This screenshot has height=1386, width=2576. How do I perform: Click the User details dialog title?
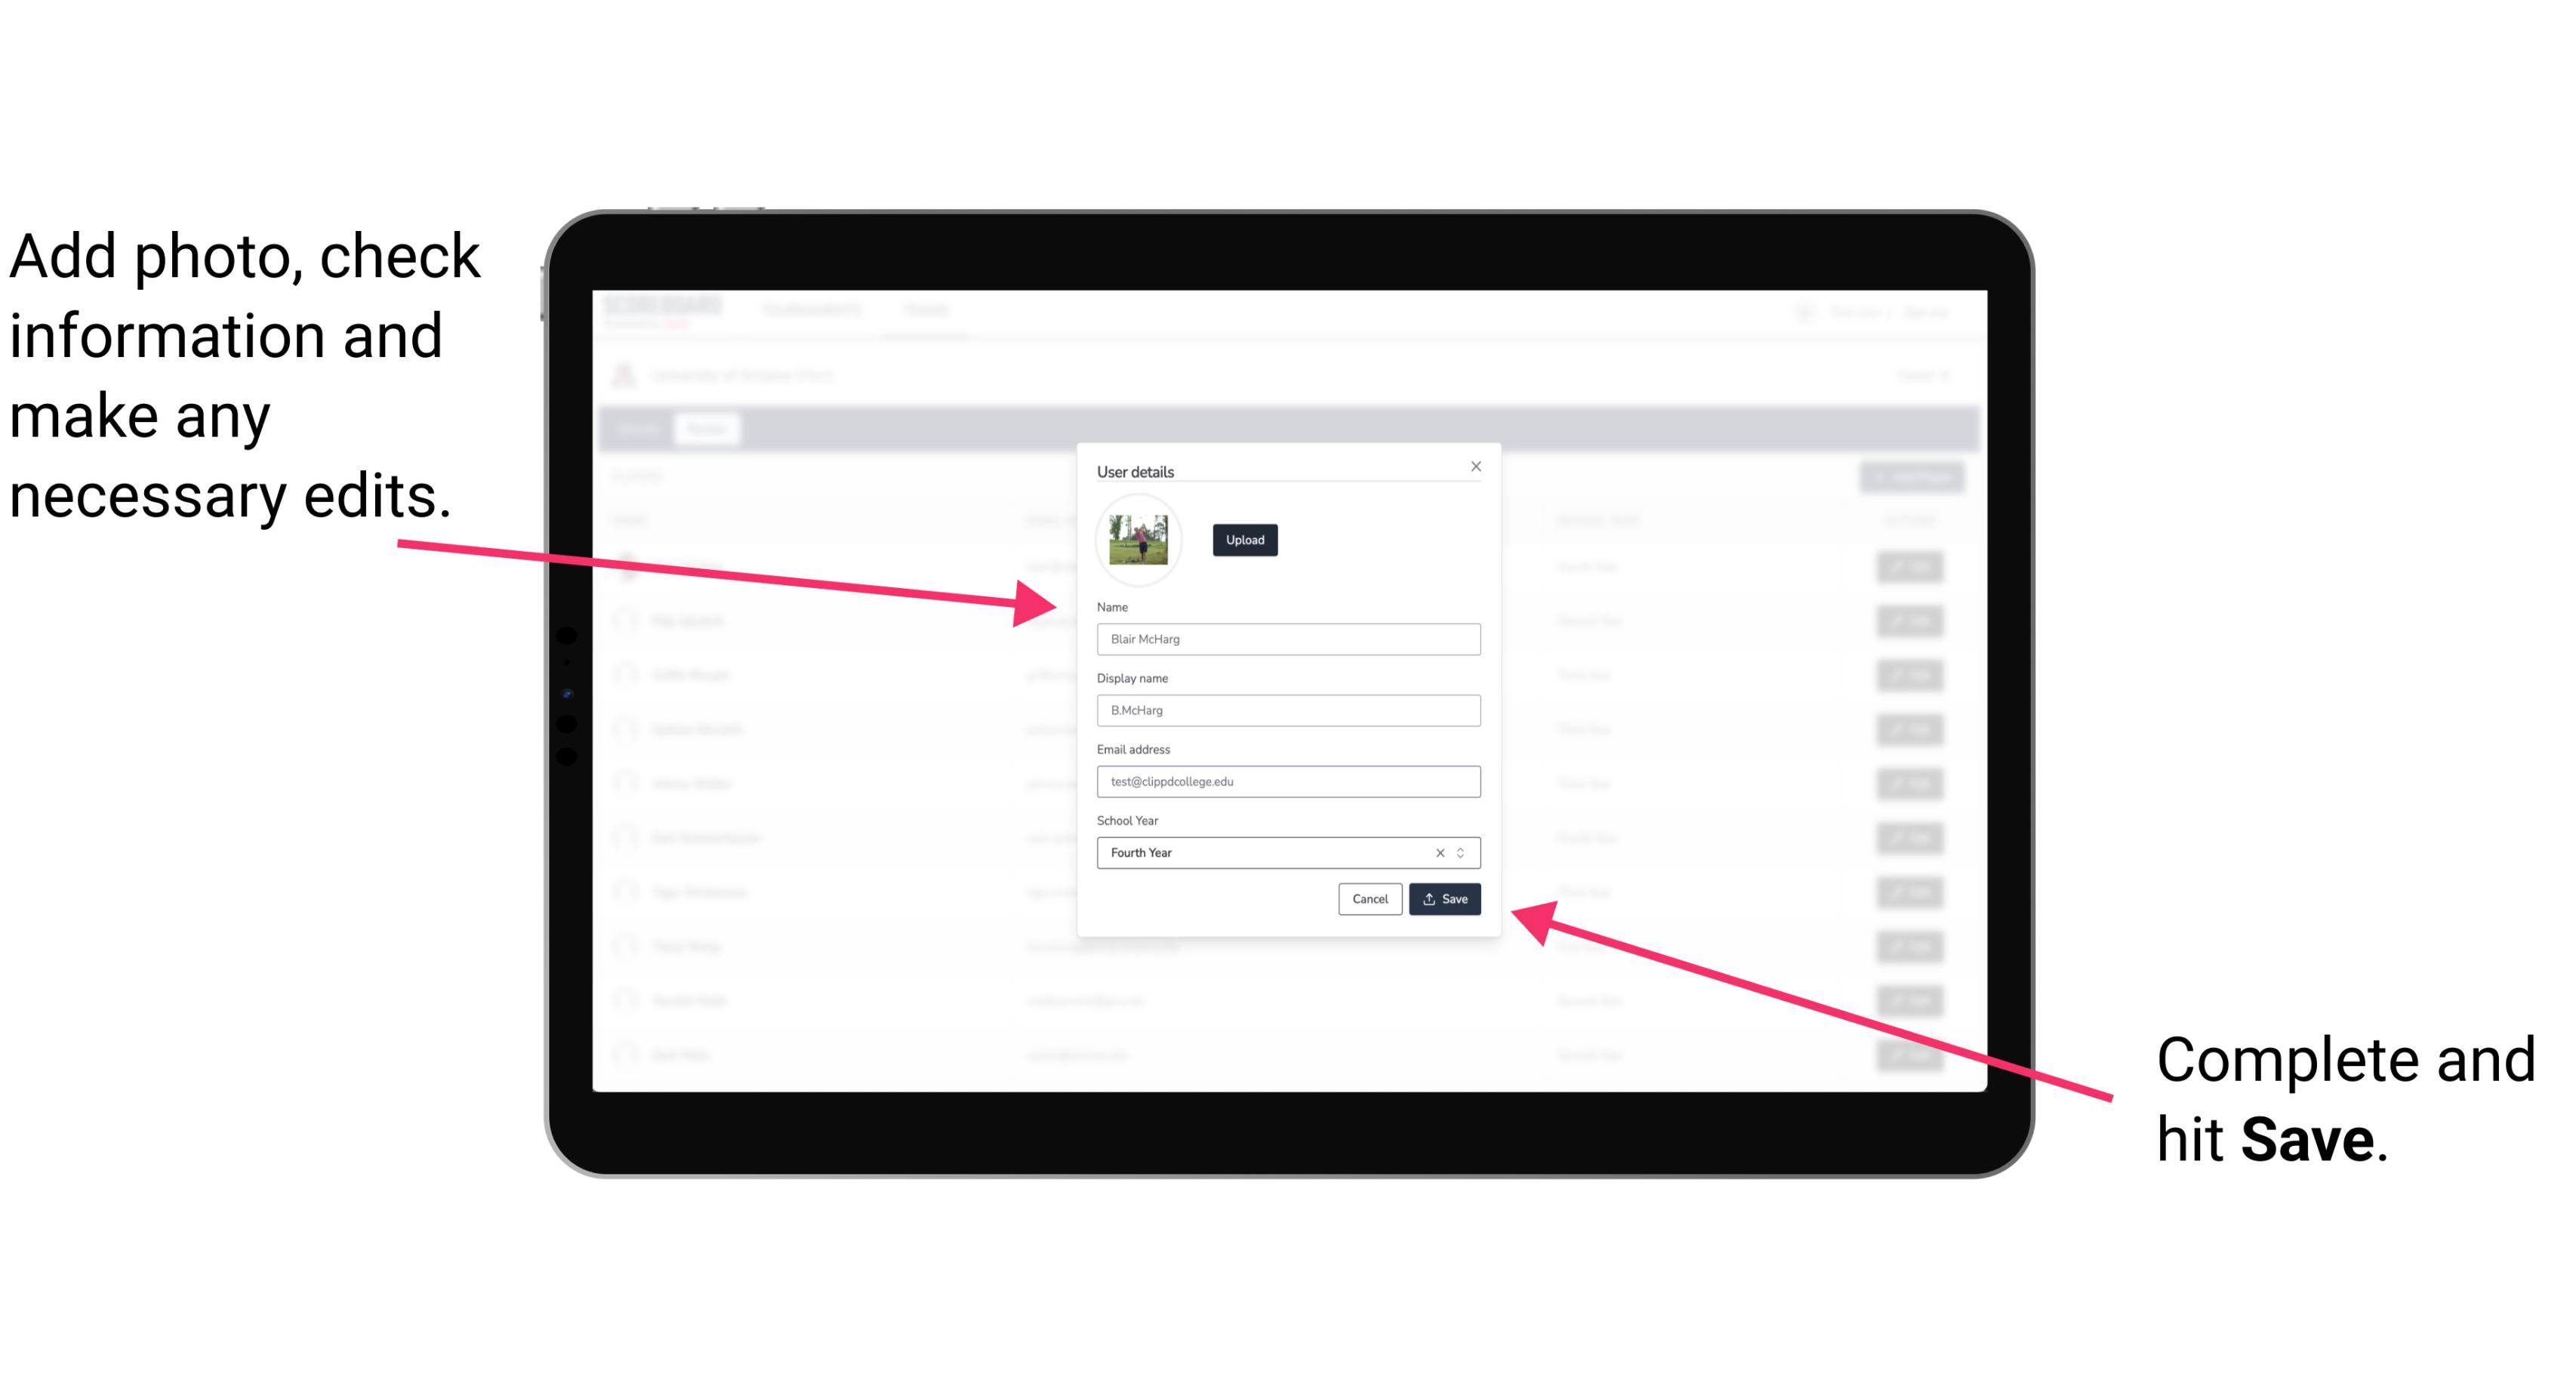[1137, 471]
